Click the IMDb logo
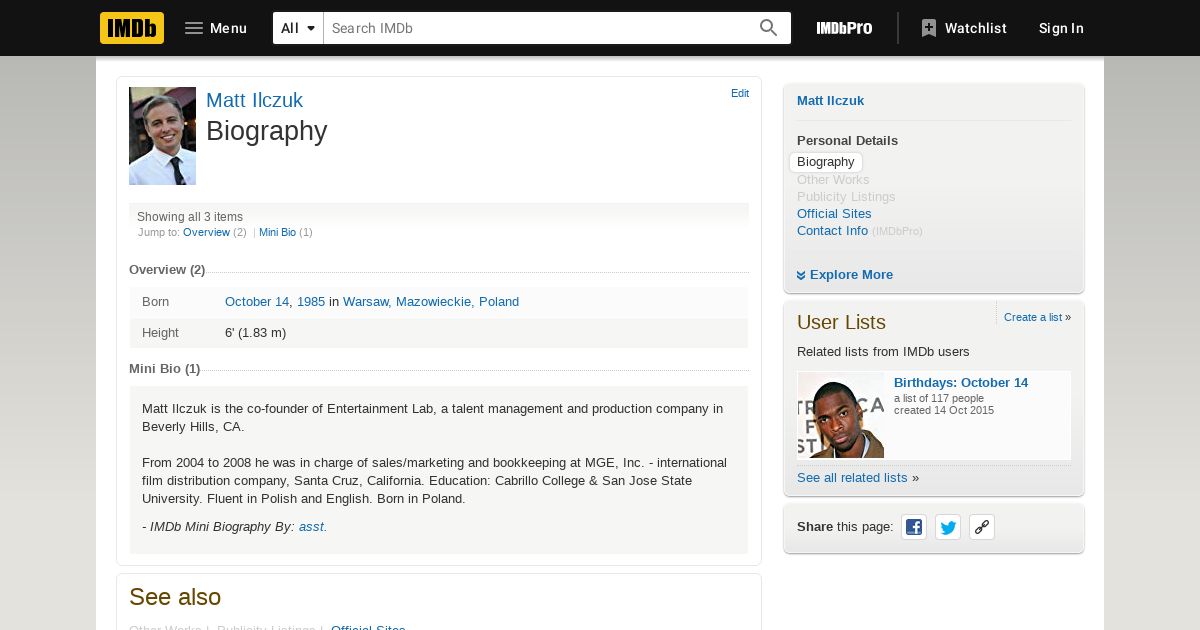 (132, 28)
